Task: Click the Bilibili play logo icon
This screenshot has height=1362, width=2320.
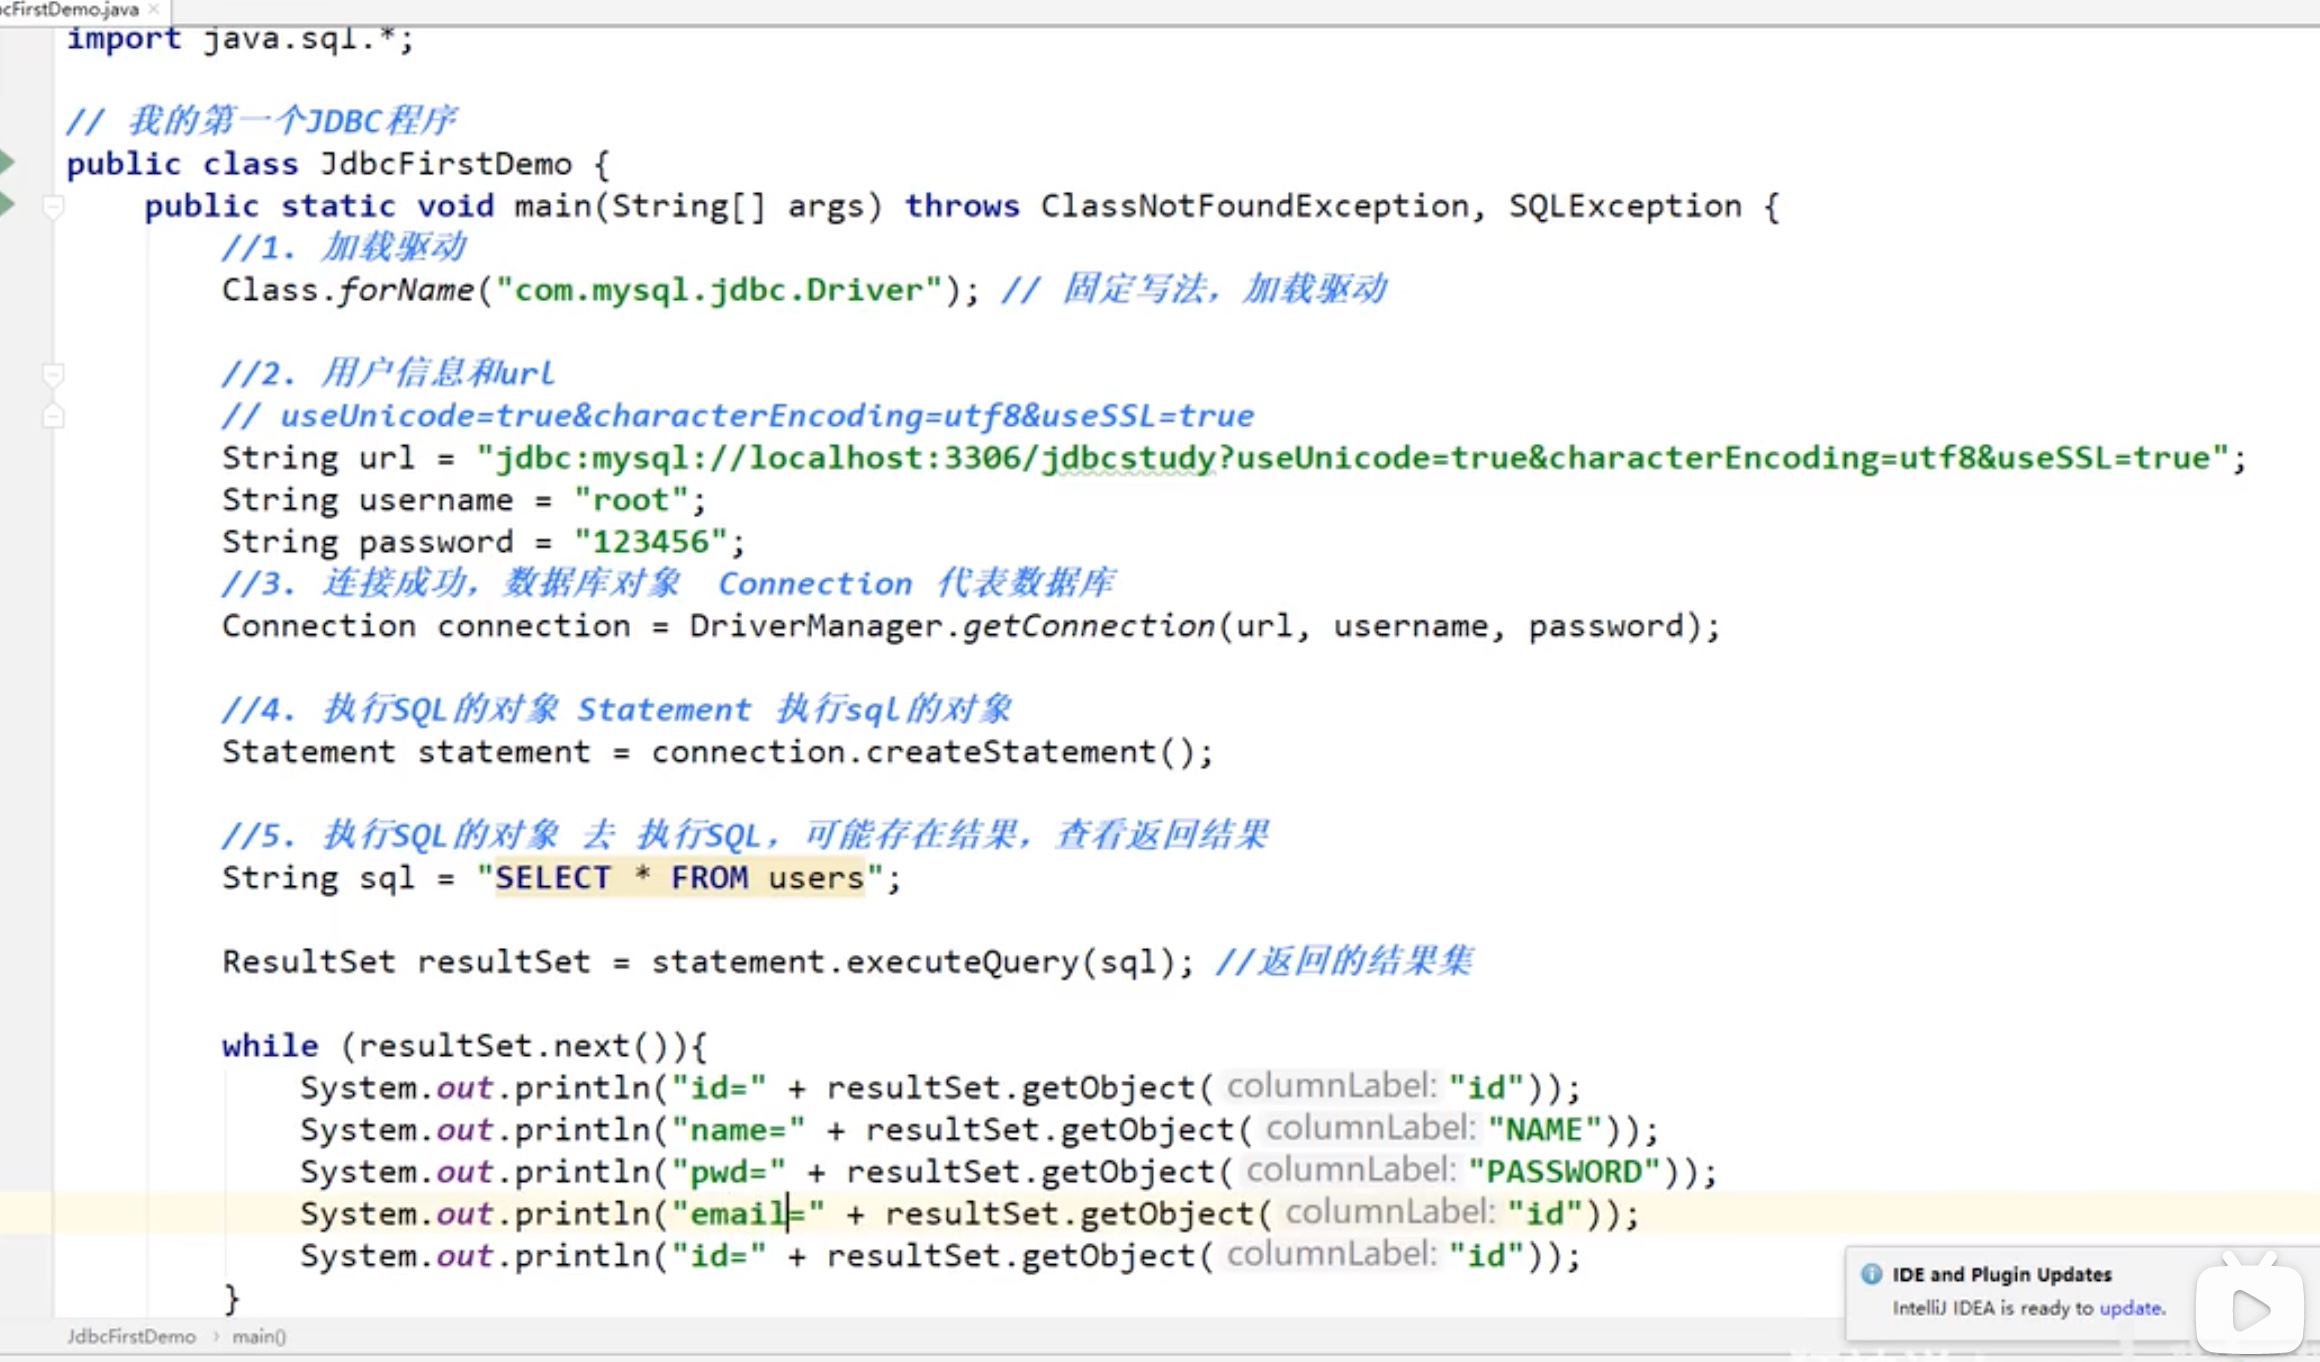Action: pyautogui.click(x=2249, y=1307)
